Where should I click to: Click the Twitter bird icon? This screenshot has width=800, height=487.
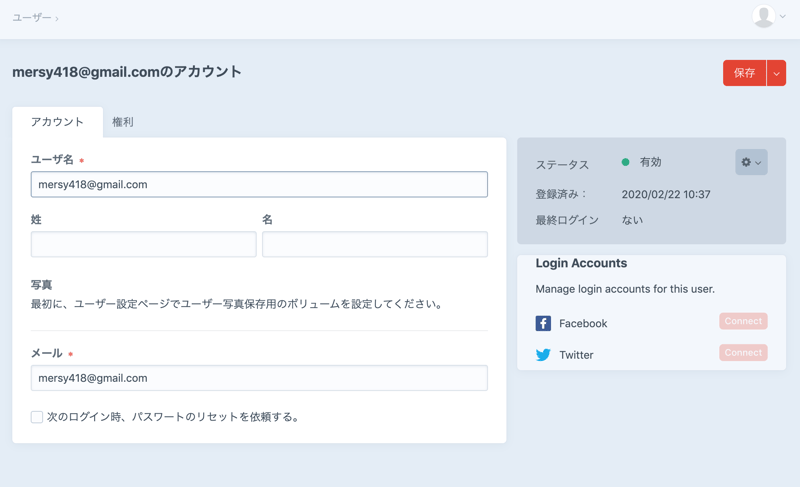543,355
